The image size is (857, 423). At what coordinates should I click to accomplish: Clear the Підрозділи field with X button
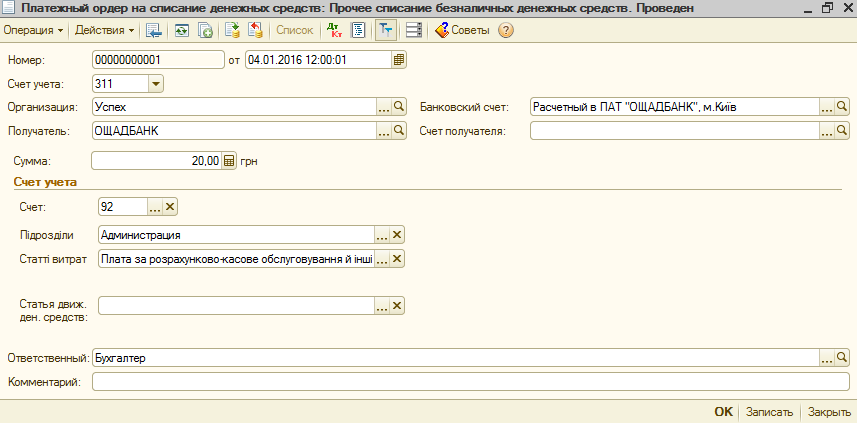point(397,235)
